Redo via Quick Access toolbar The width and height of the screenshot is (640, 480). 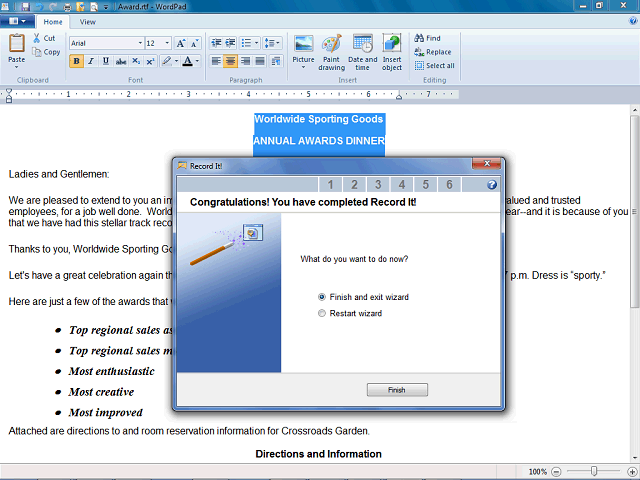pyautogui.click(x=53, y=7)
